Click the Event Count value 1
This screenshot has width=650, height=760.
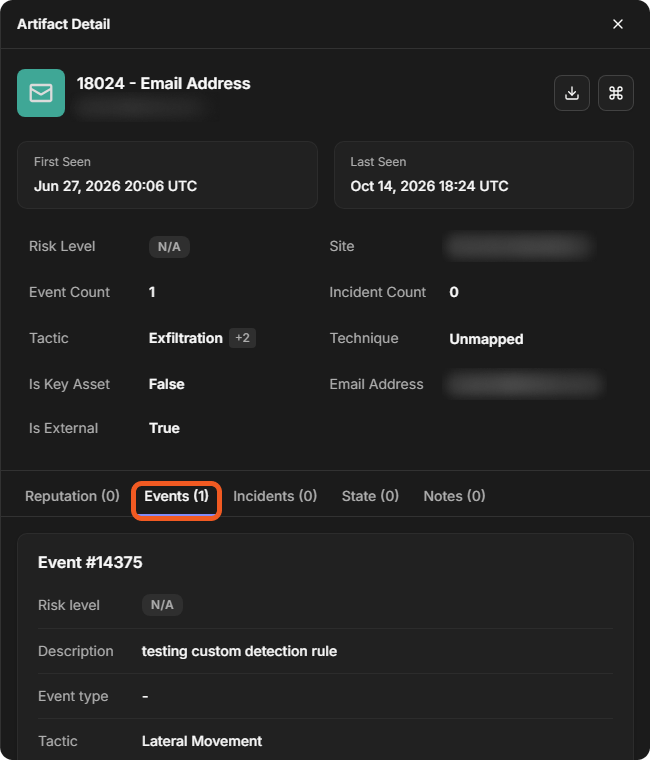(152, 292)
